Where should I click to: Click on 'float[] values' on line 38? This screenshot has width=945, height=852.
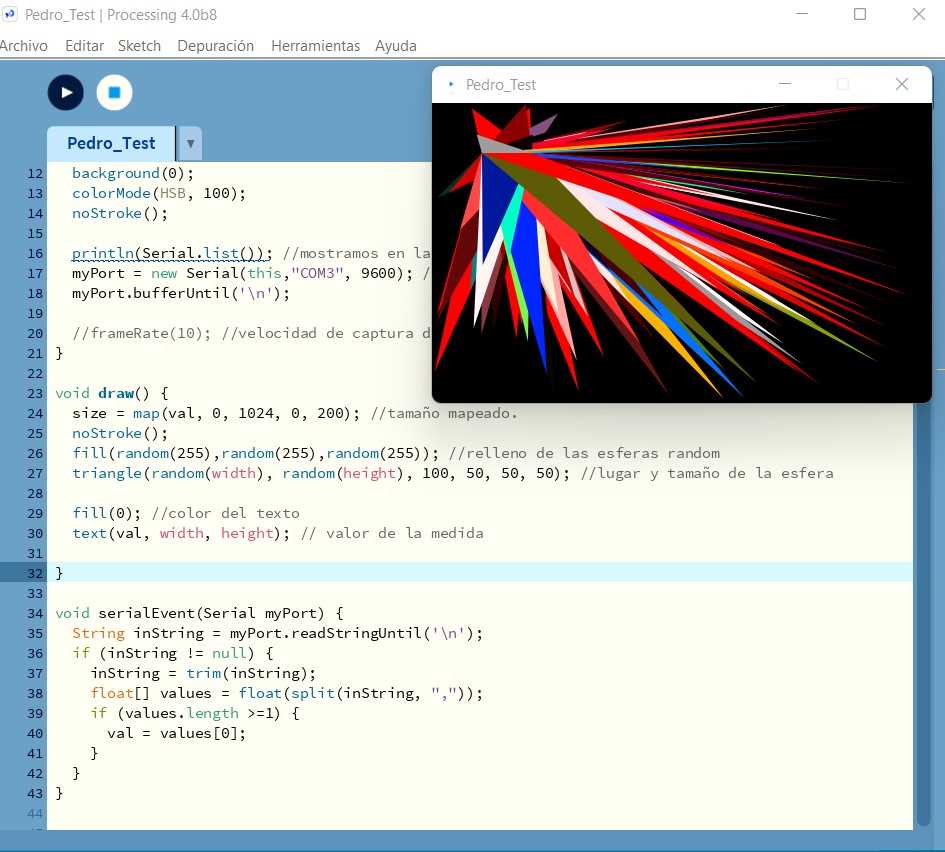pyautogui.click(x=151, y=694)
